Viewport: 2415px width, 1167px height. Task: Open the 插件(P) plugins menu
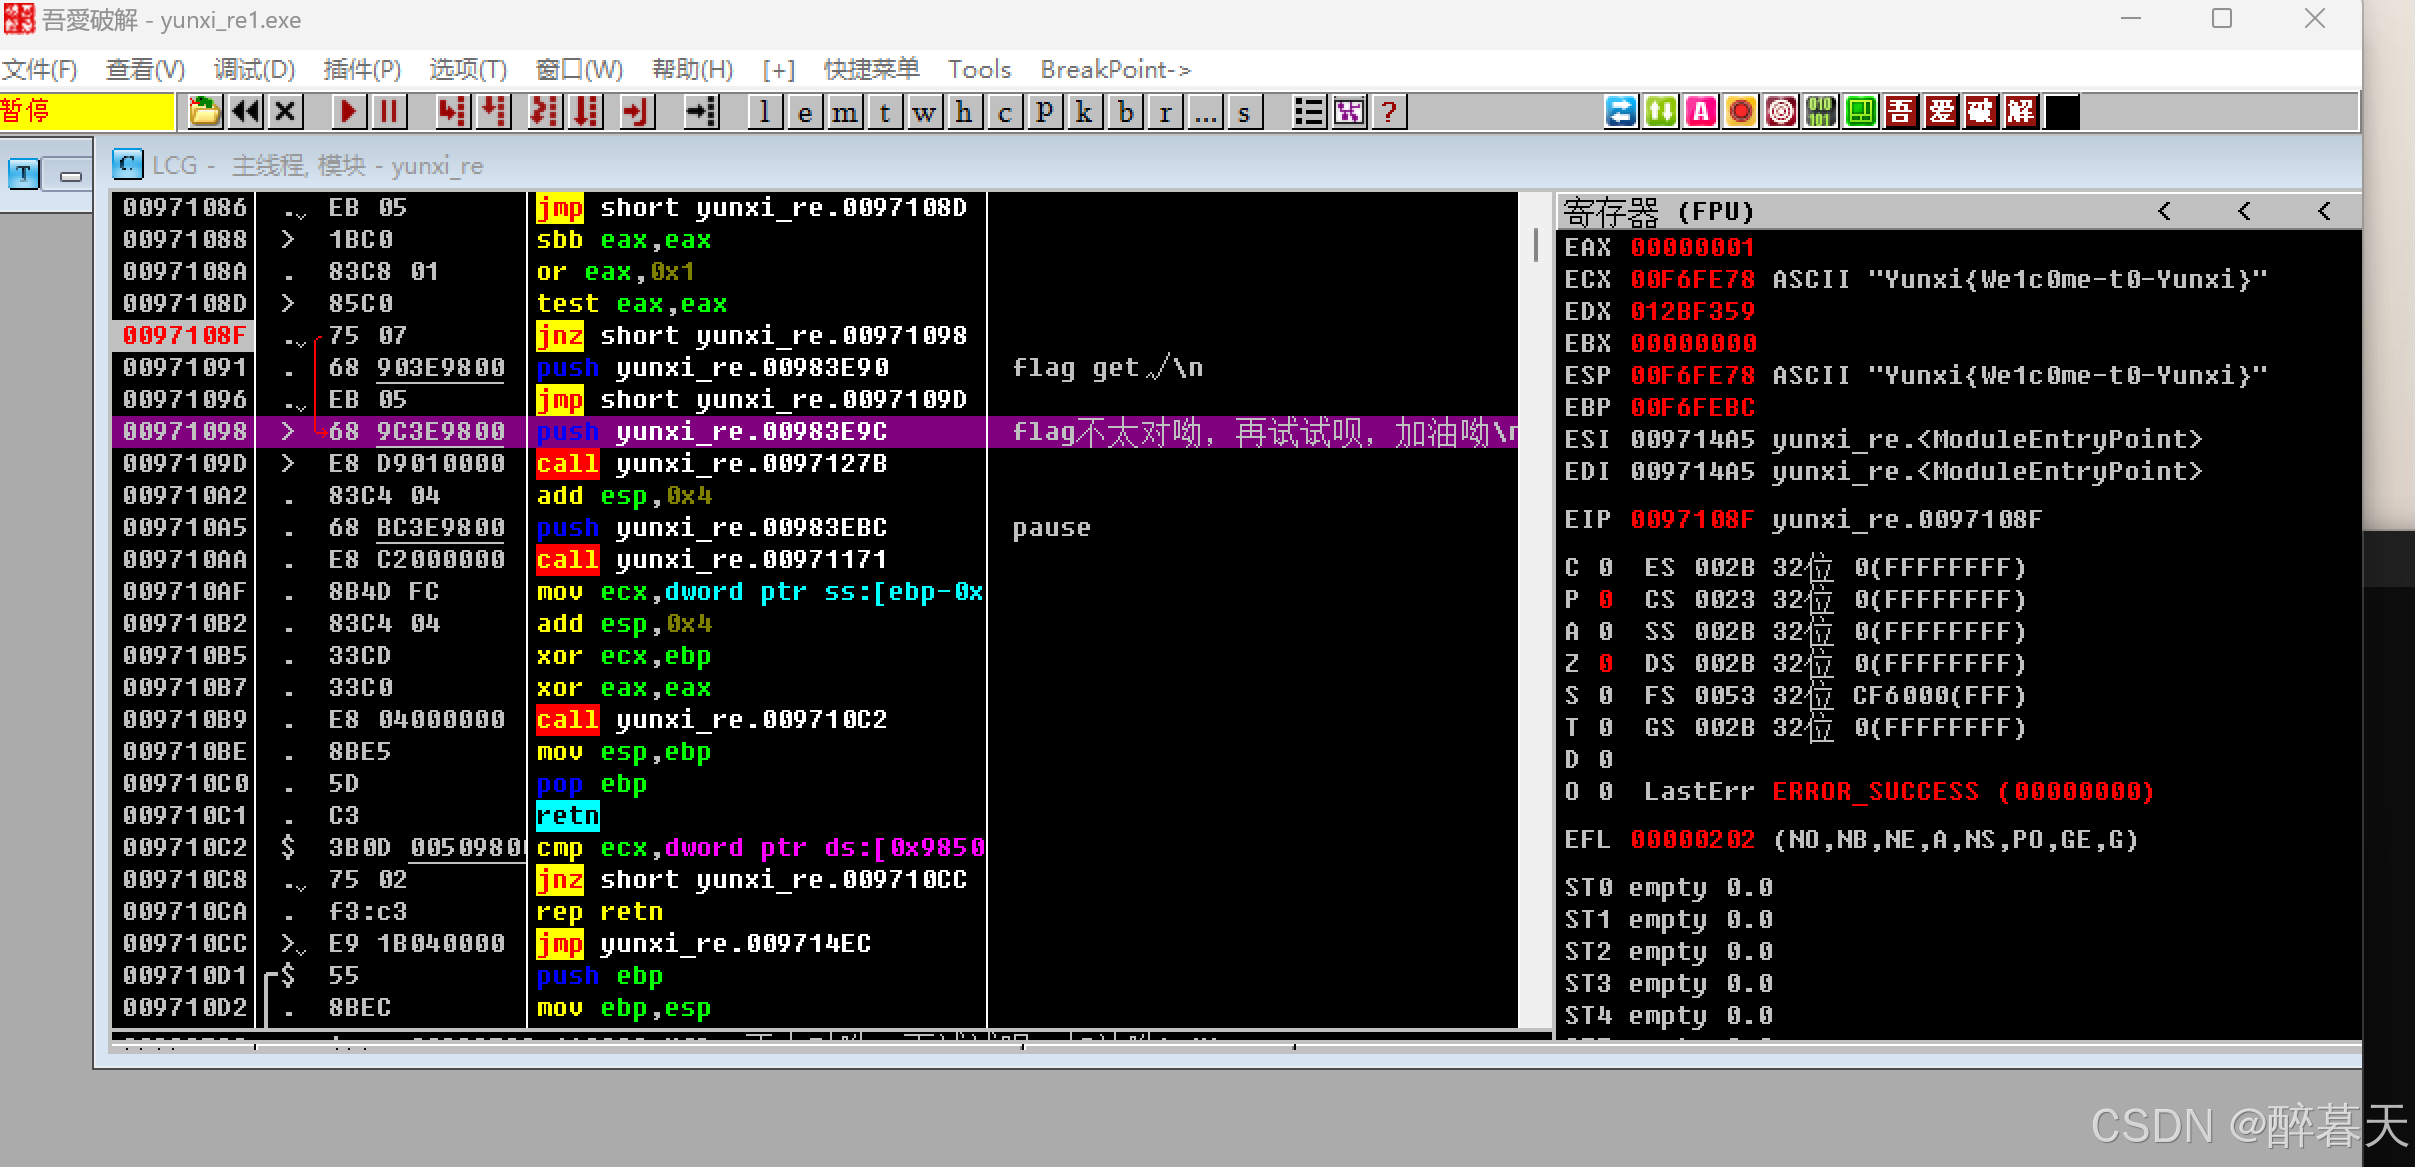pyautogui.click(x=362, y=69)
